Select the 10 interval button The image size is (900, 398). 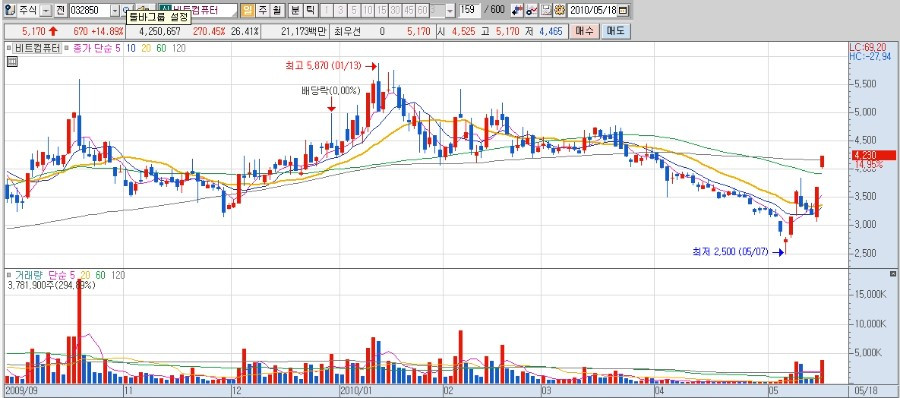pyautogui.click(x=367, y=10)
